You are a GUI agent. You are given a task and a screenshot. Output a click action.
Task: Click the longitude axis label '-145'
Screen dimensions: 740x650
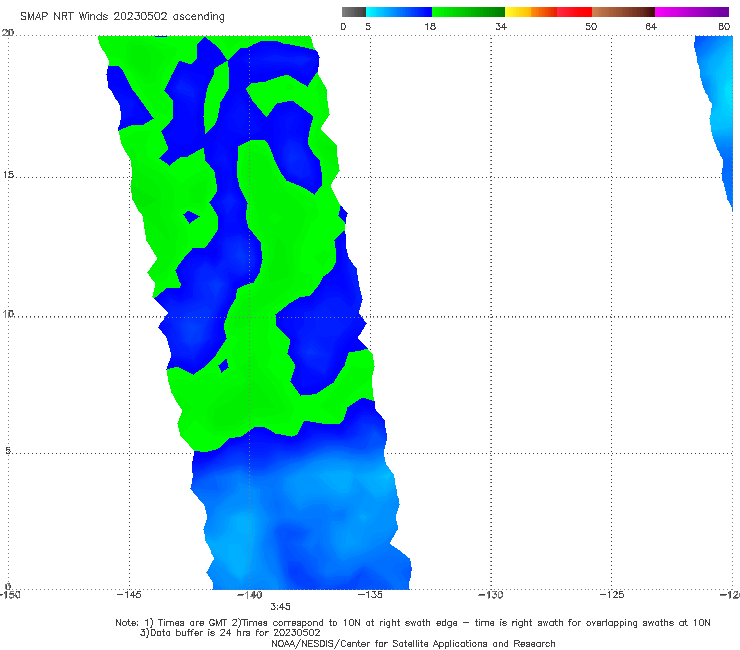coord(129,595)
